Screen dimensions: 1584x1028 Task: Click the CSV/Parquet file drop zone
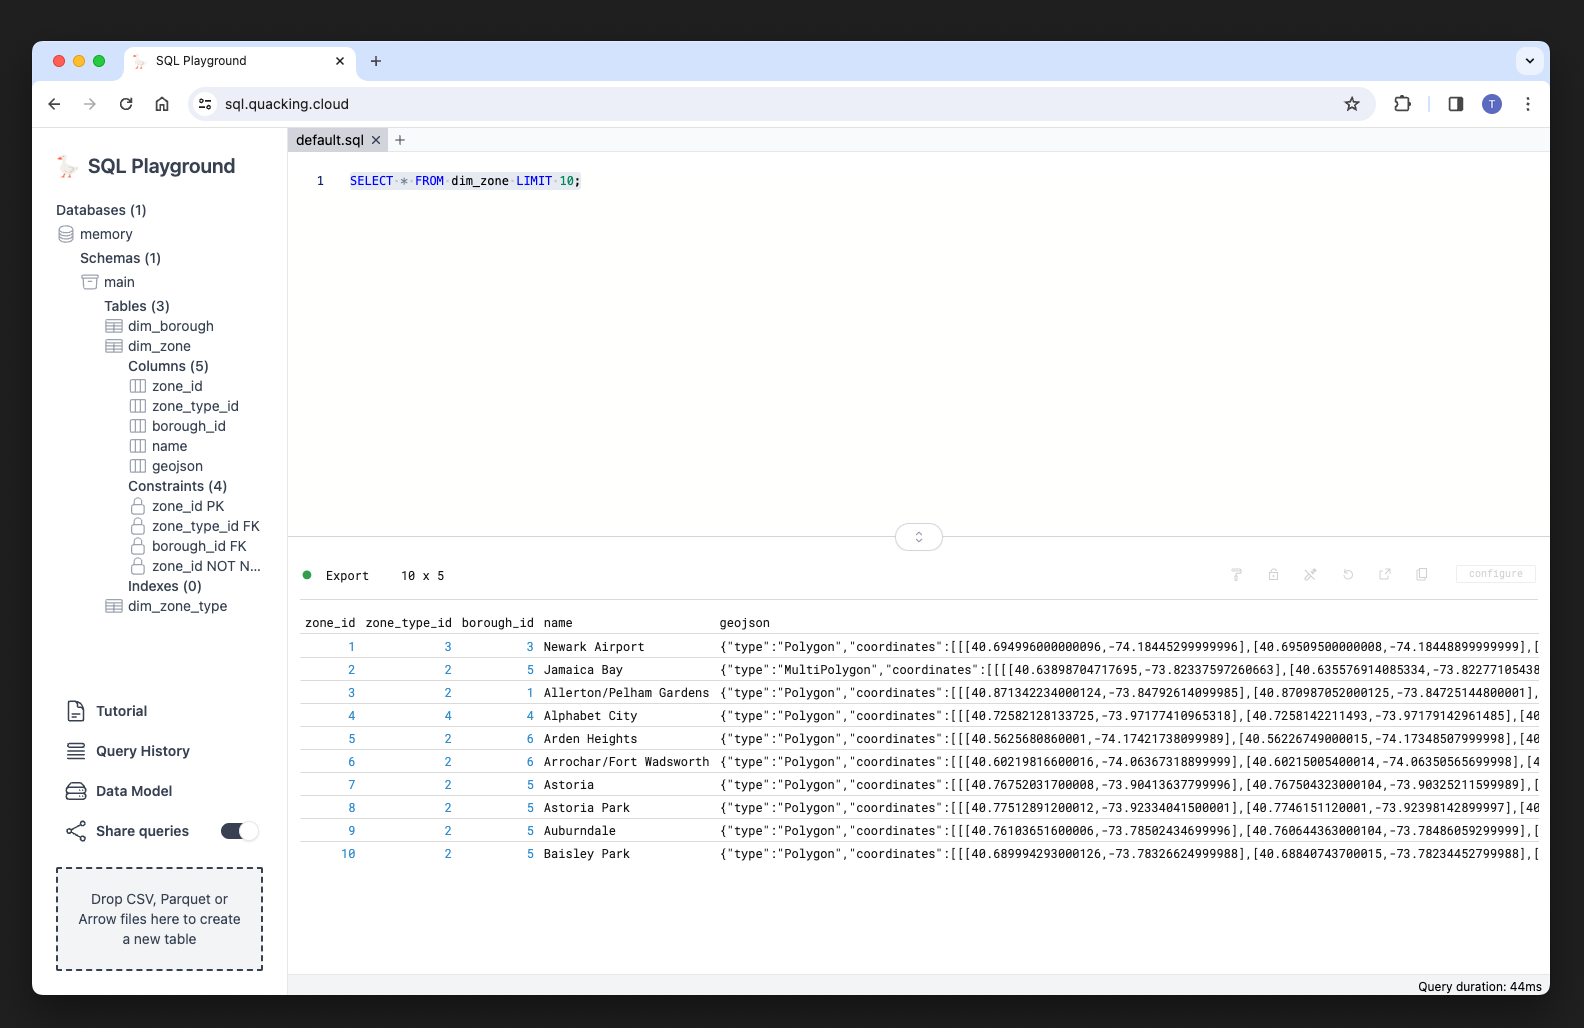click(x=160, y=919)
